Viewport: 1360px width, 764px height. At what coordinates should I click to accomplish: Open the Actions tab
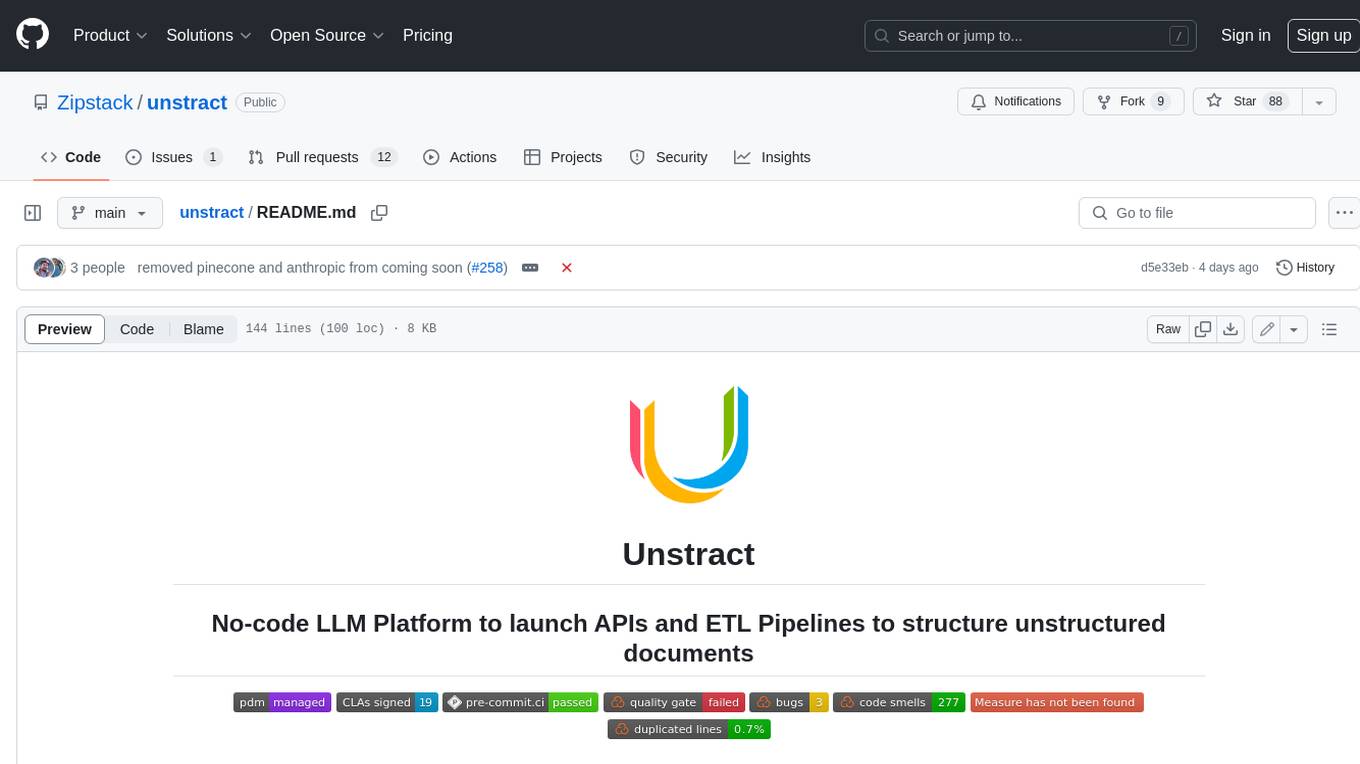pyautogui.click(x=460, y=157)
